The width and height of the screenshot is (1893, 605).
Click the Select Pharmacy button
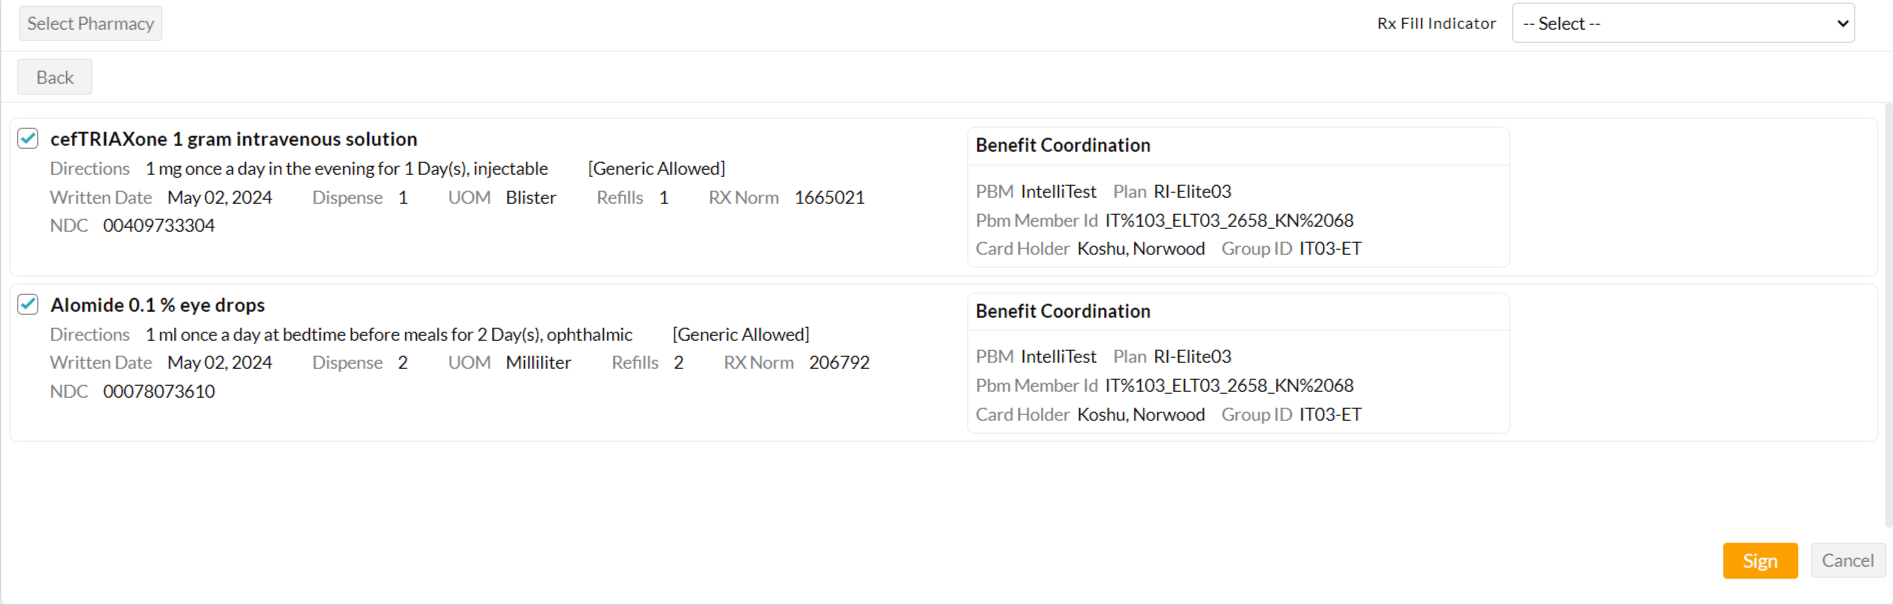[90, 24]
